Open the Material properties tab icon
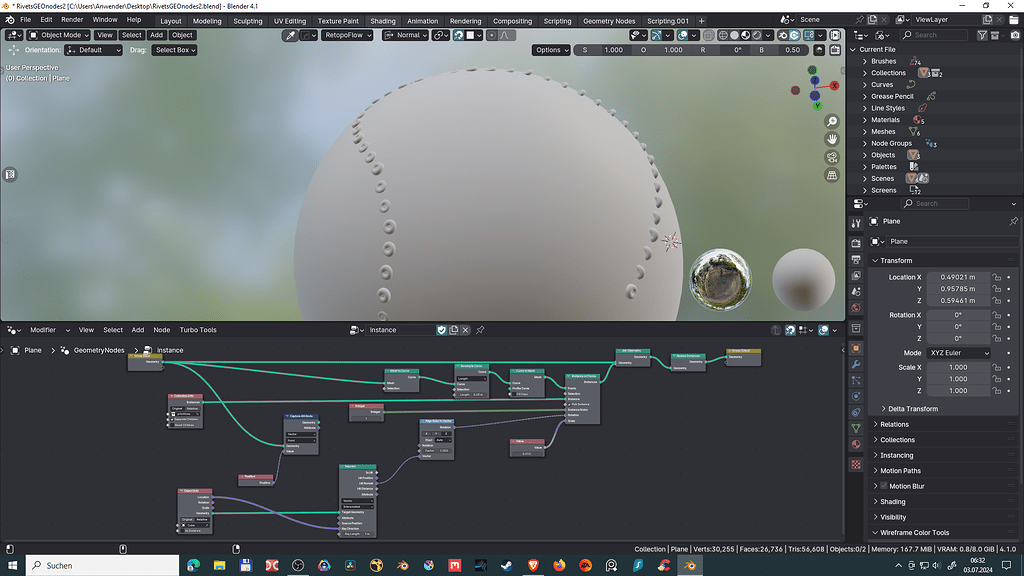This screenshot has width=1024, height=576. (856, 445)
